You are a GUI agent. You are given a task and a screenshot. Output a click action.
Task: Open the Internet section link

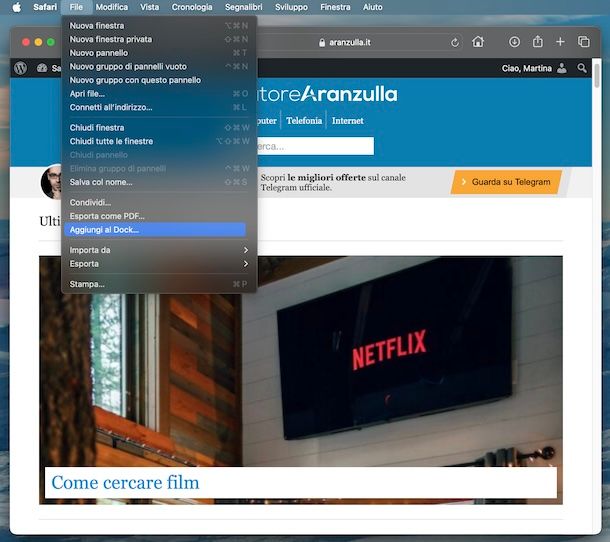347,121
